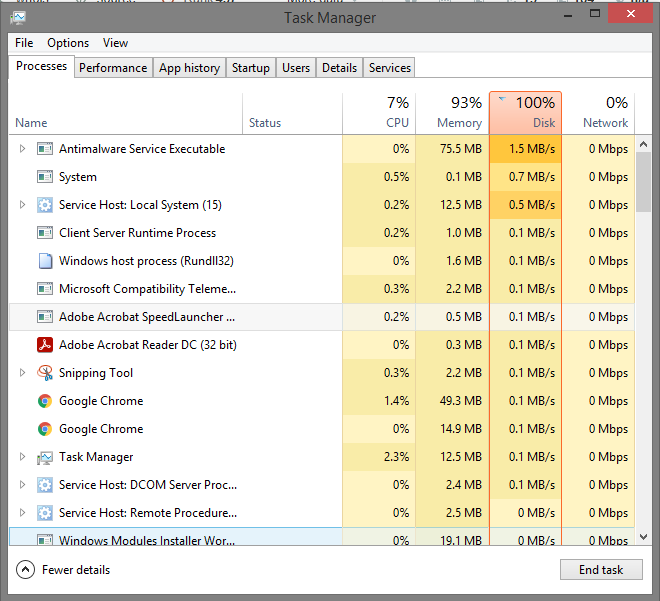Click the Adobe Acrobat SpeedLauncher icon
Viewport: 660px width, 601px height.
(45, 317)
